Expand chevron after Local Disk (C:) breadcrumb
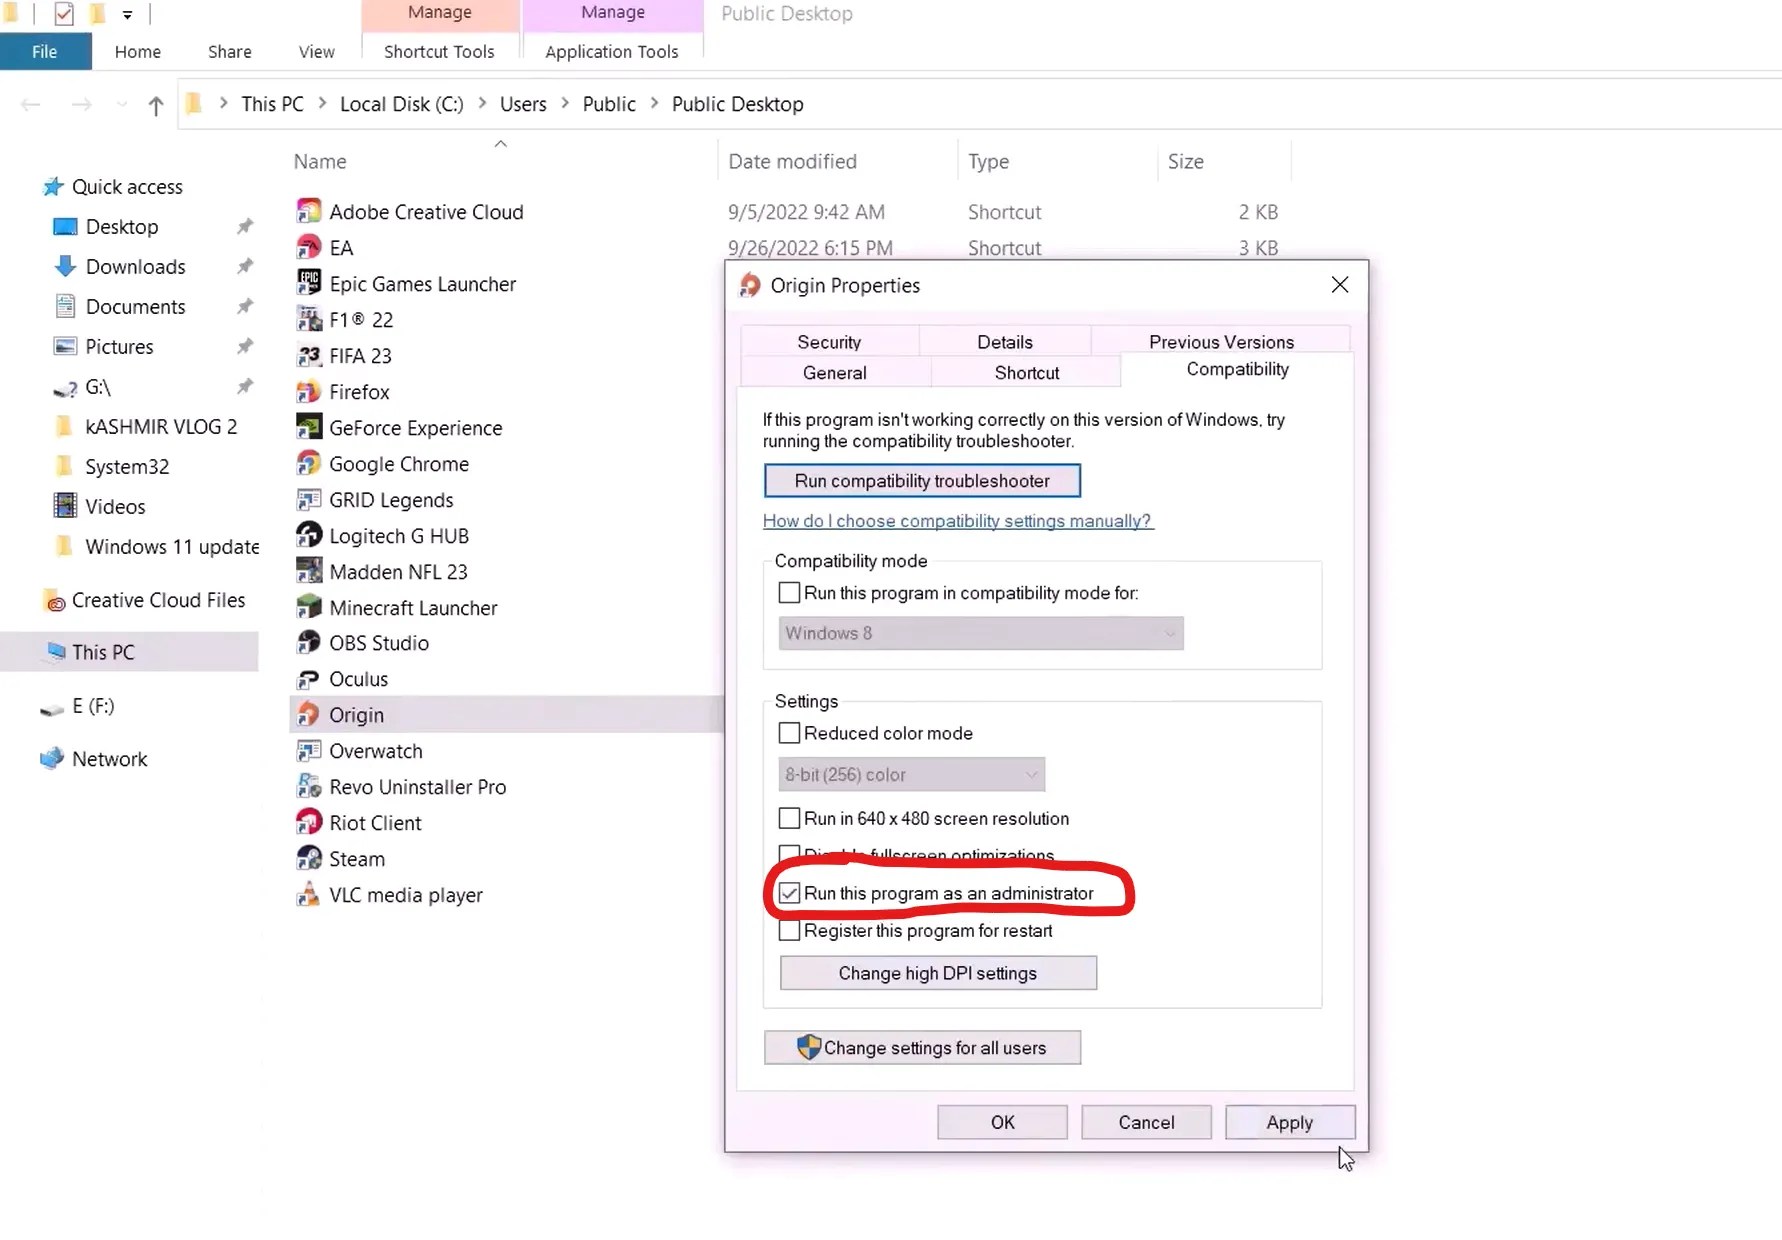Viewport: 1782px width, 1240px height. tap(482, 103)
